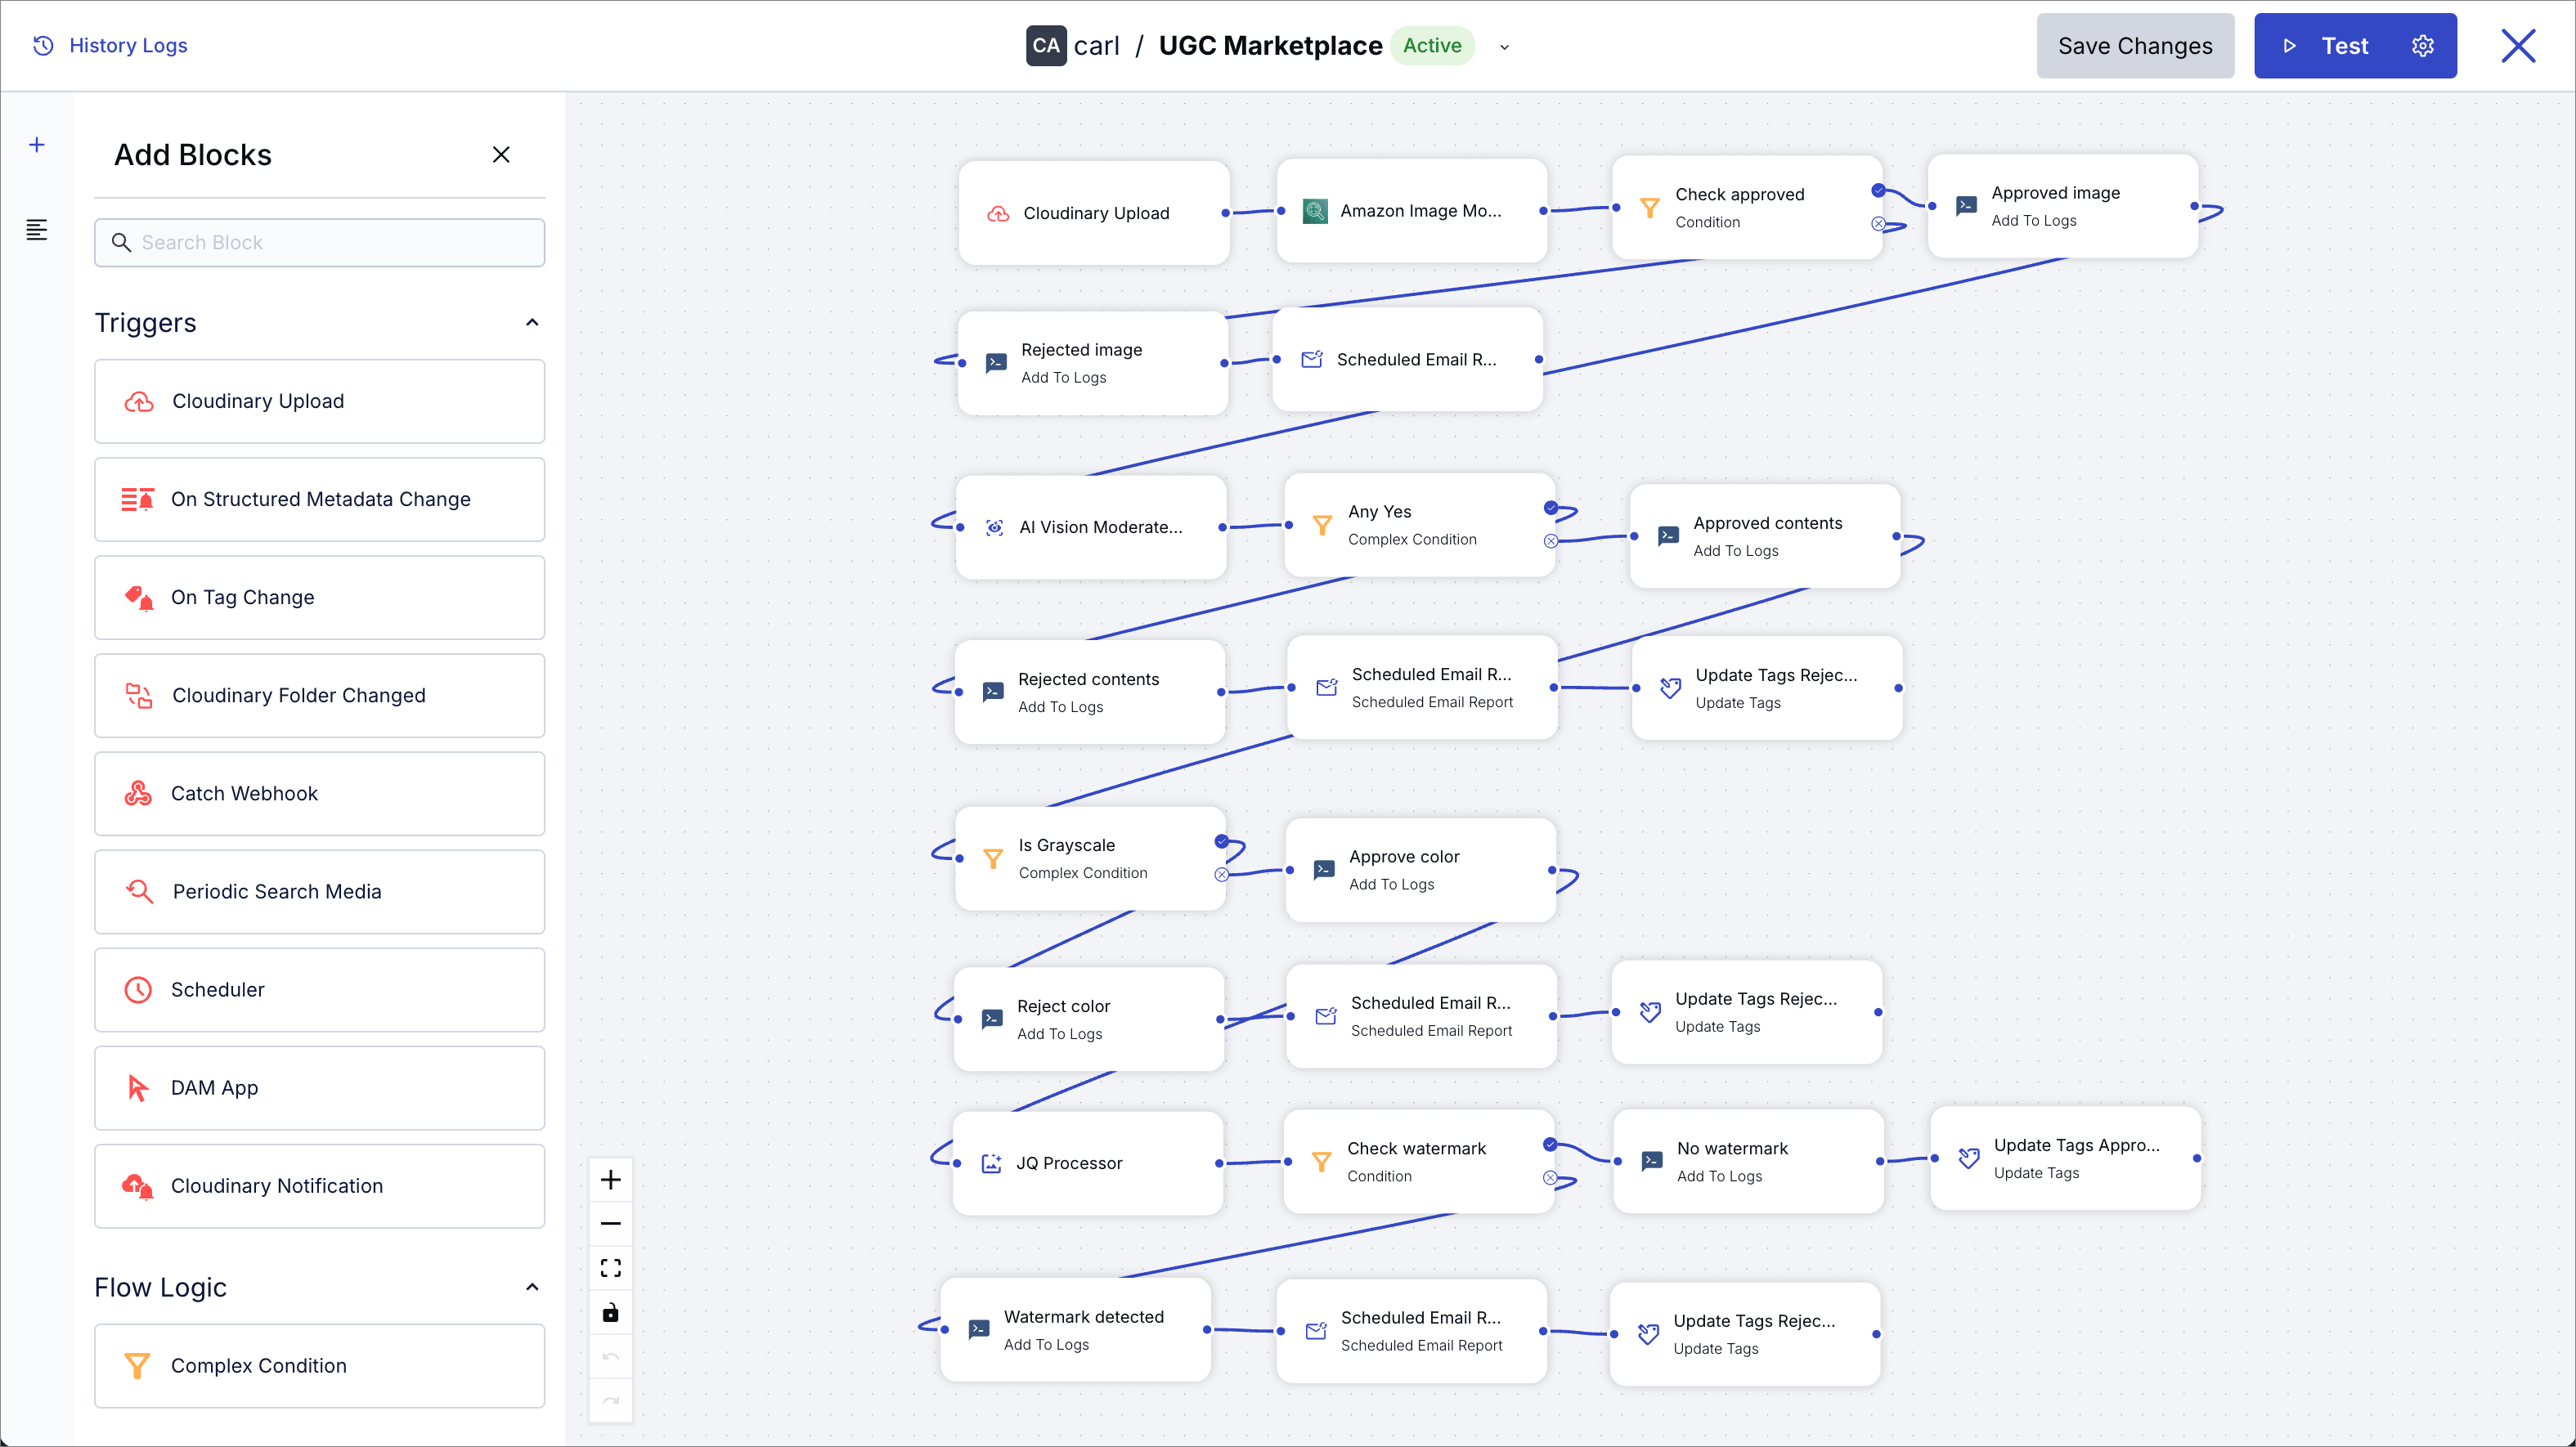
Task: Click true output port of Is Grayscale
Action: (1222, 841)
